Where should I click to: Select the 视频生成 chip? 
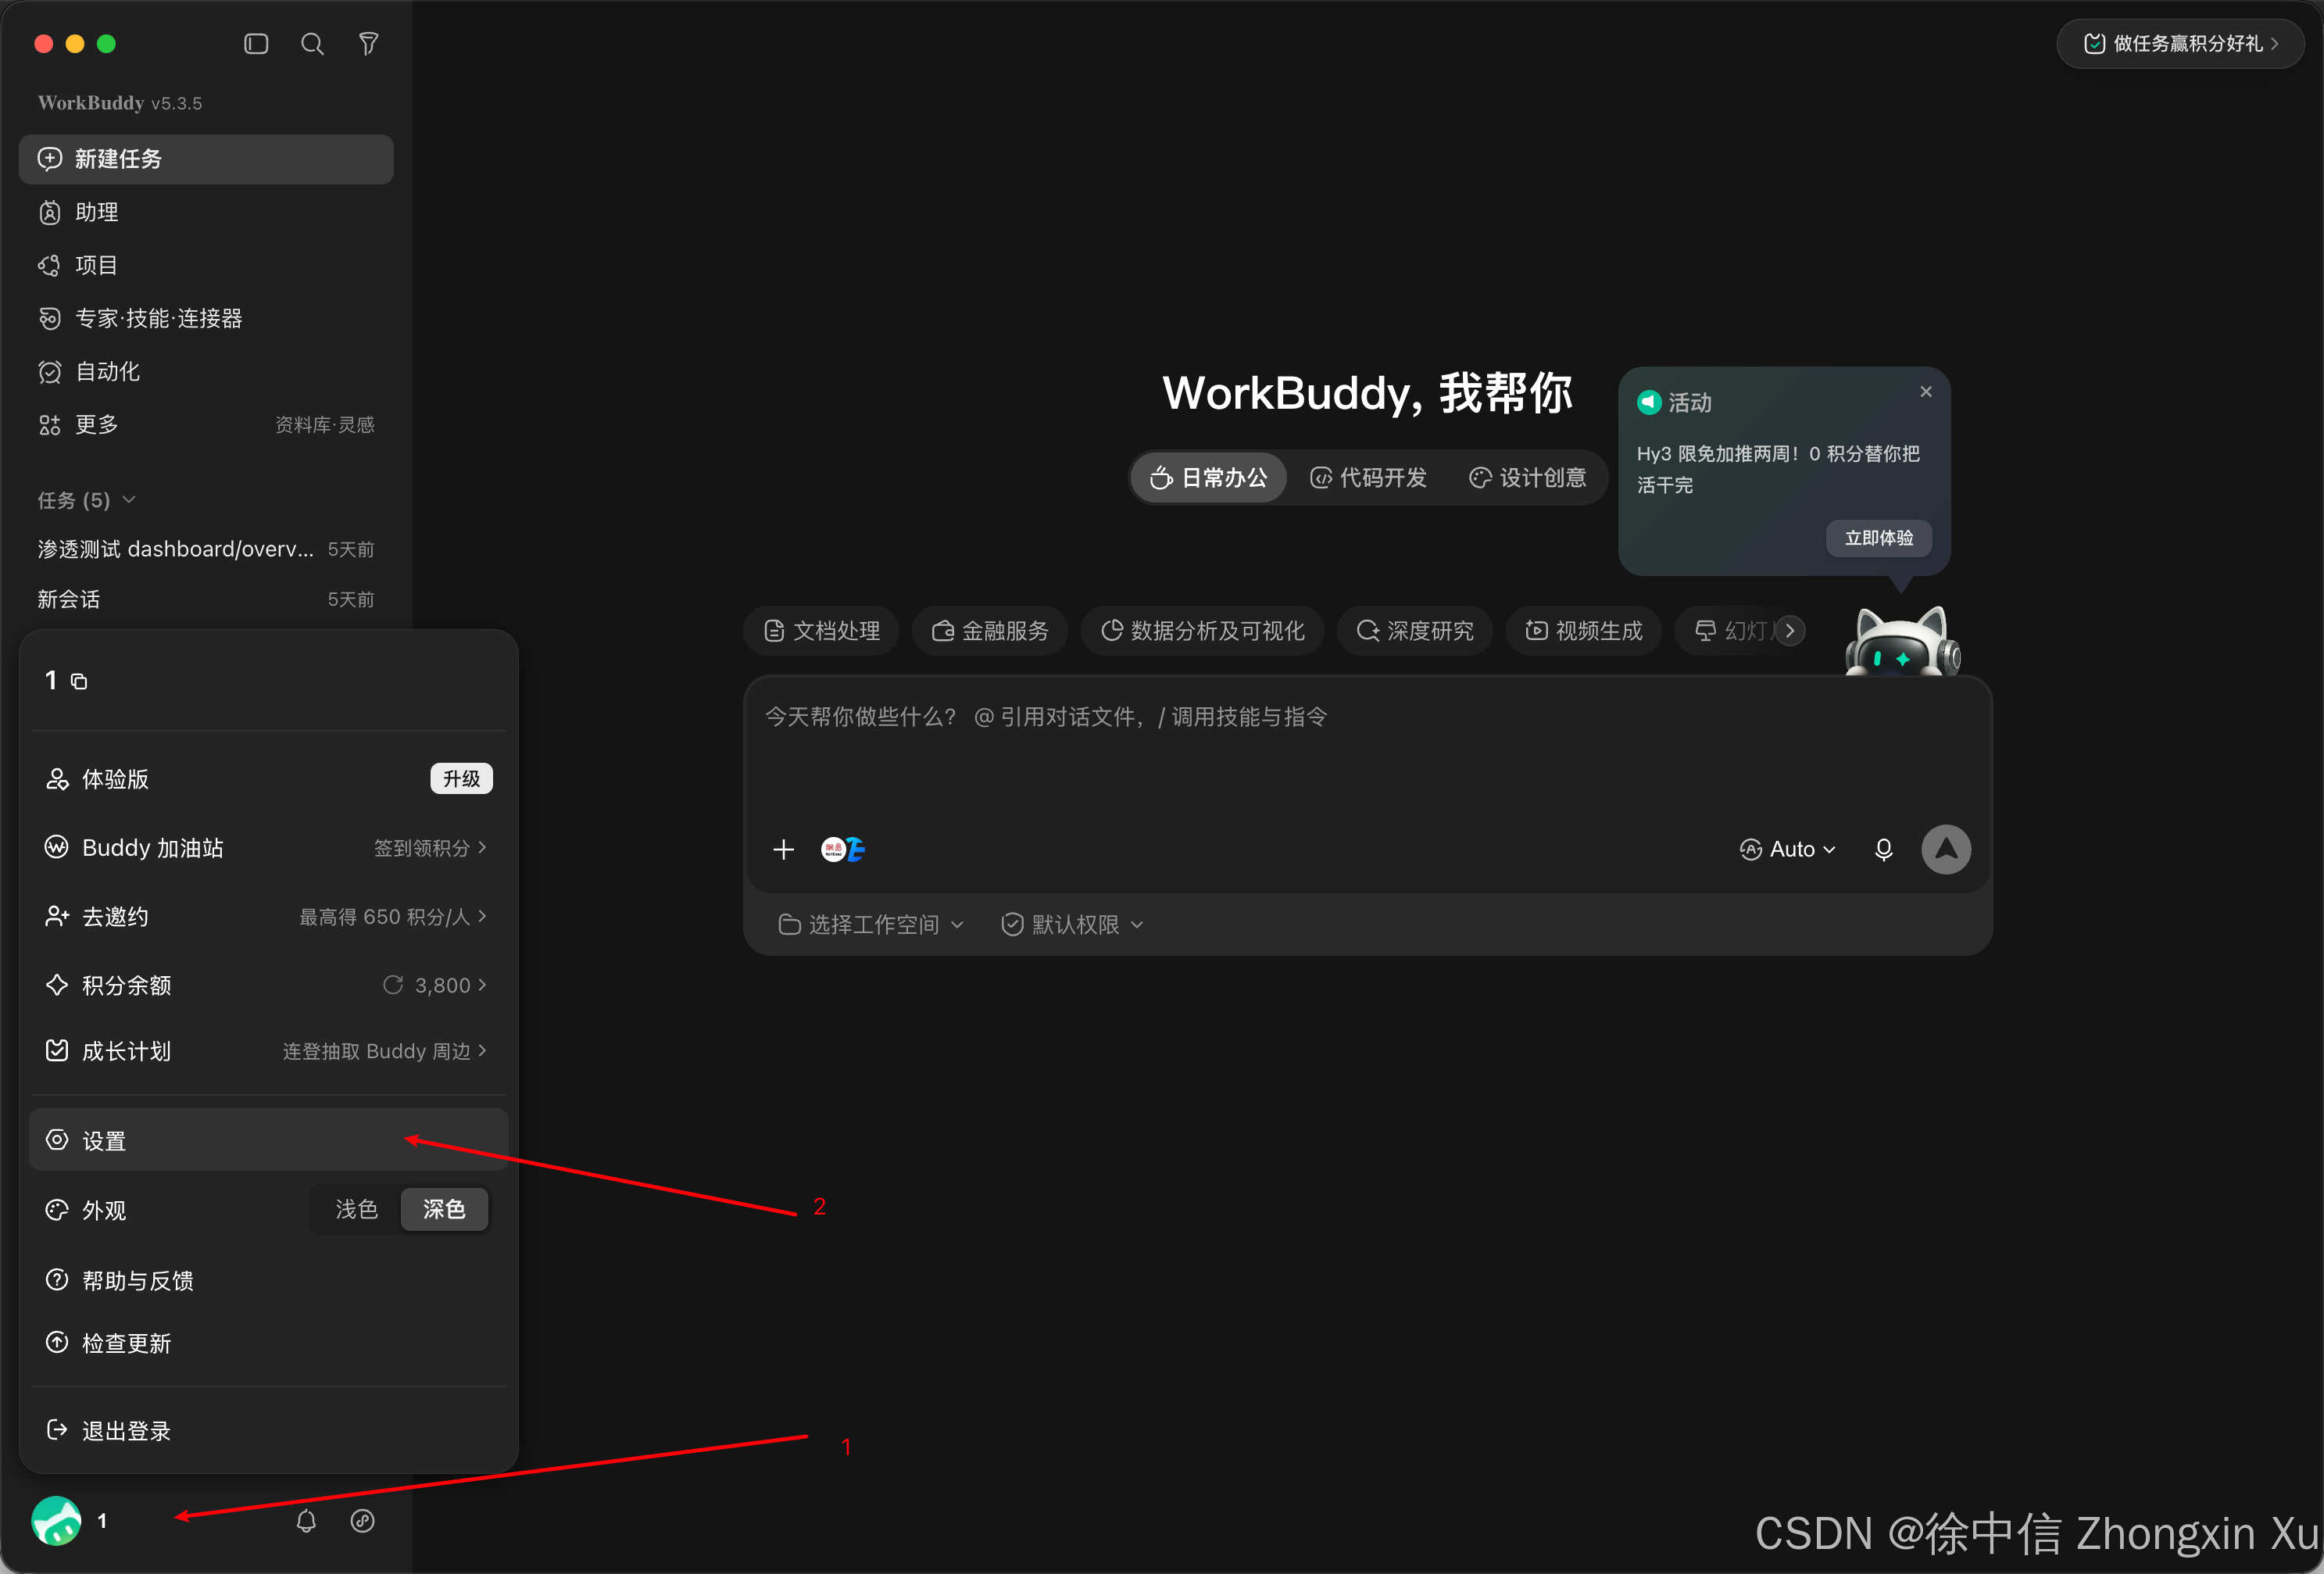click(x=1584, y=631)
